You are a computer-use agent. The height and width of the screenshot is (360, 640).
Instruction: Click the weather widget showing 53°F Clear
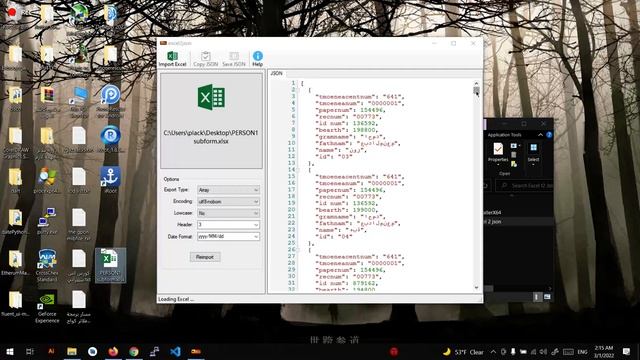tap(463, 352)
